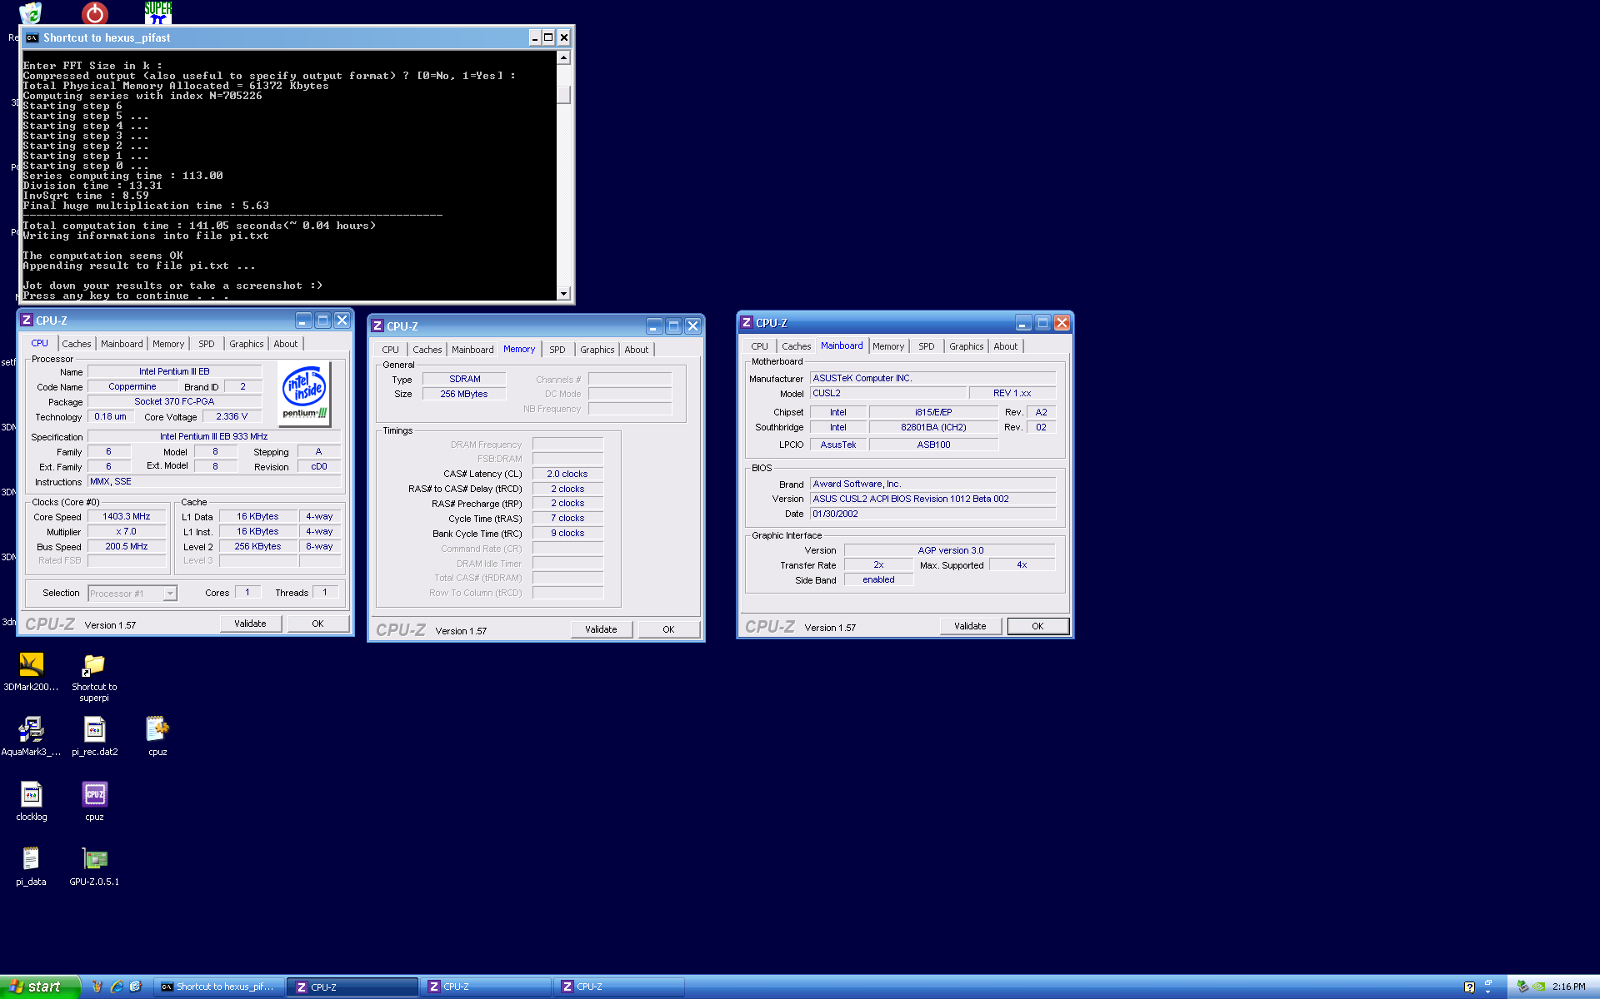
Task: Open the NVIDIA tray icon
Action: [1539, 987]
